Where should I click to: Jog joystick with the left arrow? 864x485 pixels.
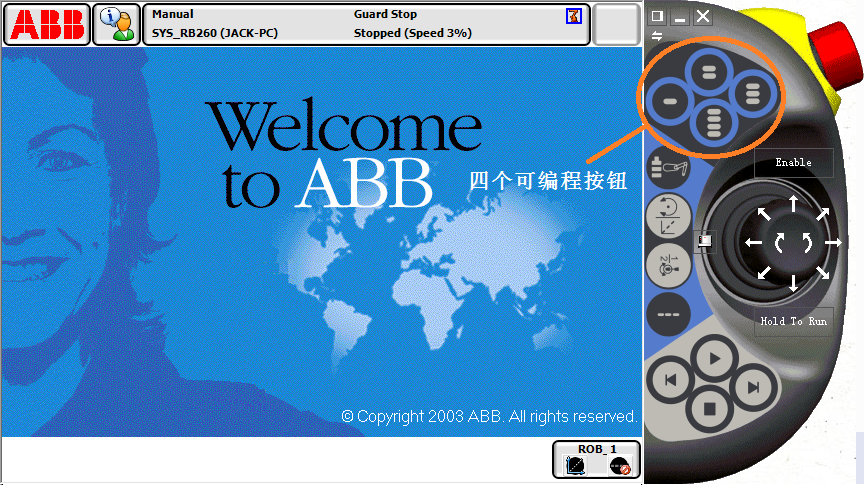click(x=753, y=242)
